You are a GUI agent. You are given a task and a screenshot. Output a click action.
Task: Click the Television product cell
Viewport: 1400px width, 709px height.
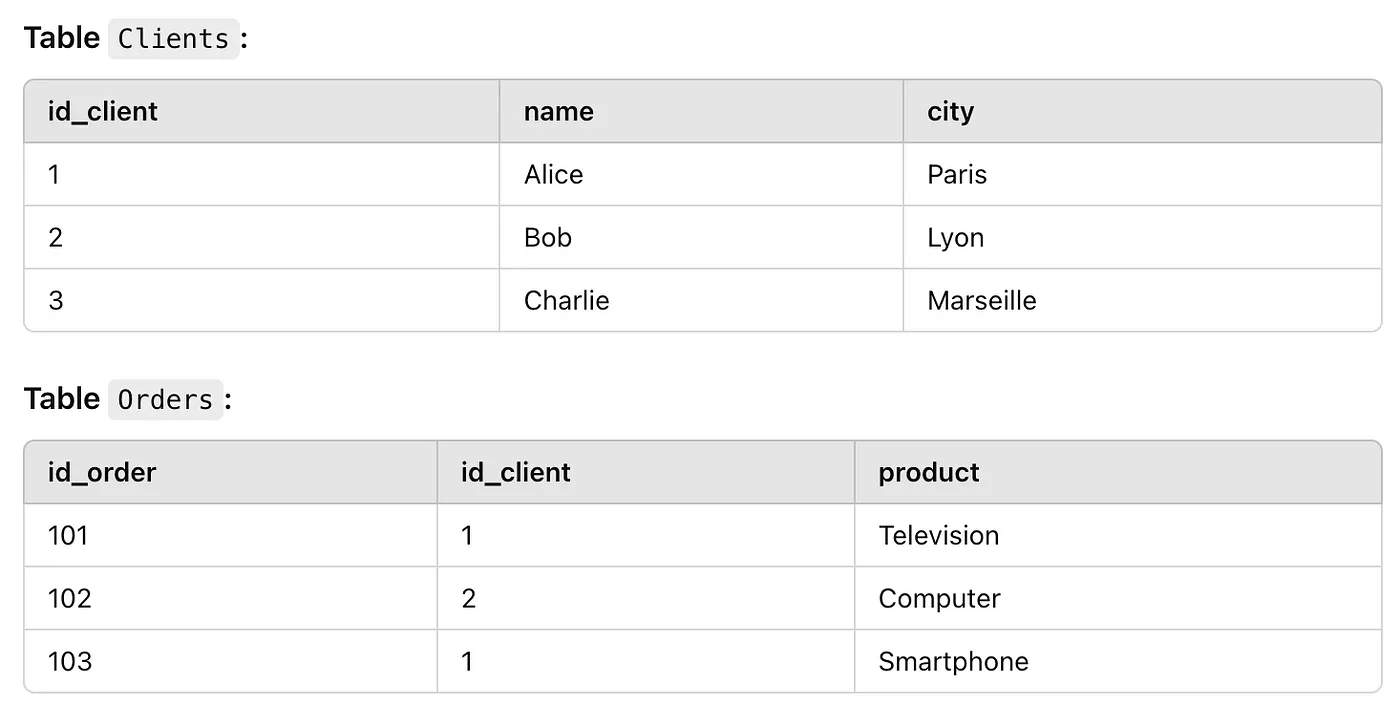point(1118,535)
